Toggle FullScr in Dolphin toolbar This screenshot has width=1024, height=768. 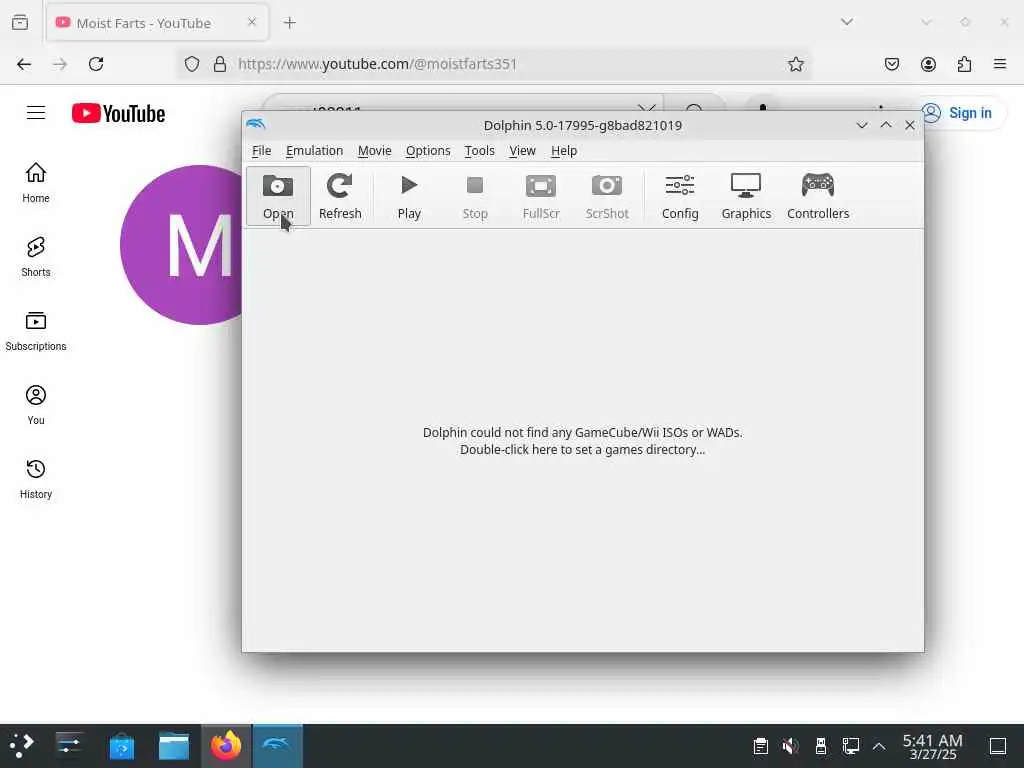[x=541, y=195]
